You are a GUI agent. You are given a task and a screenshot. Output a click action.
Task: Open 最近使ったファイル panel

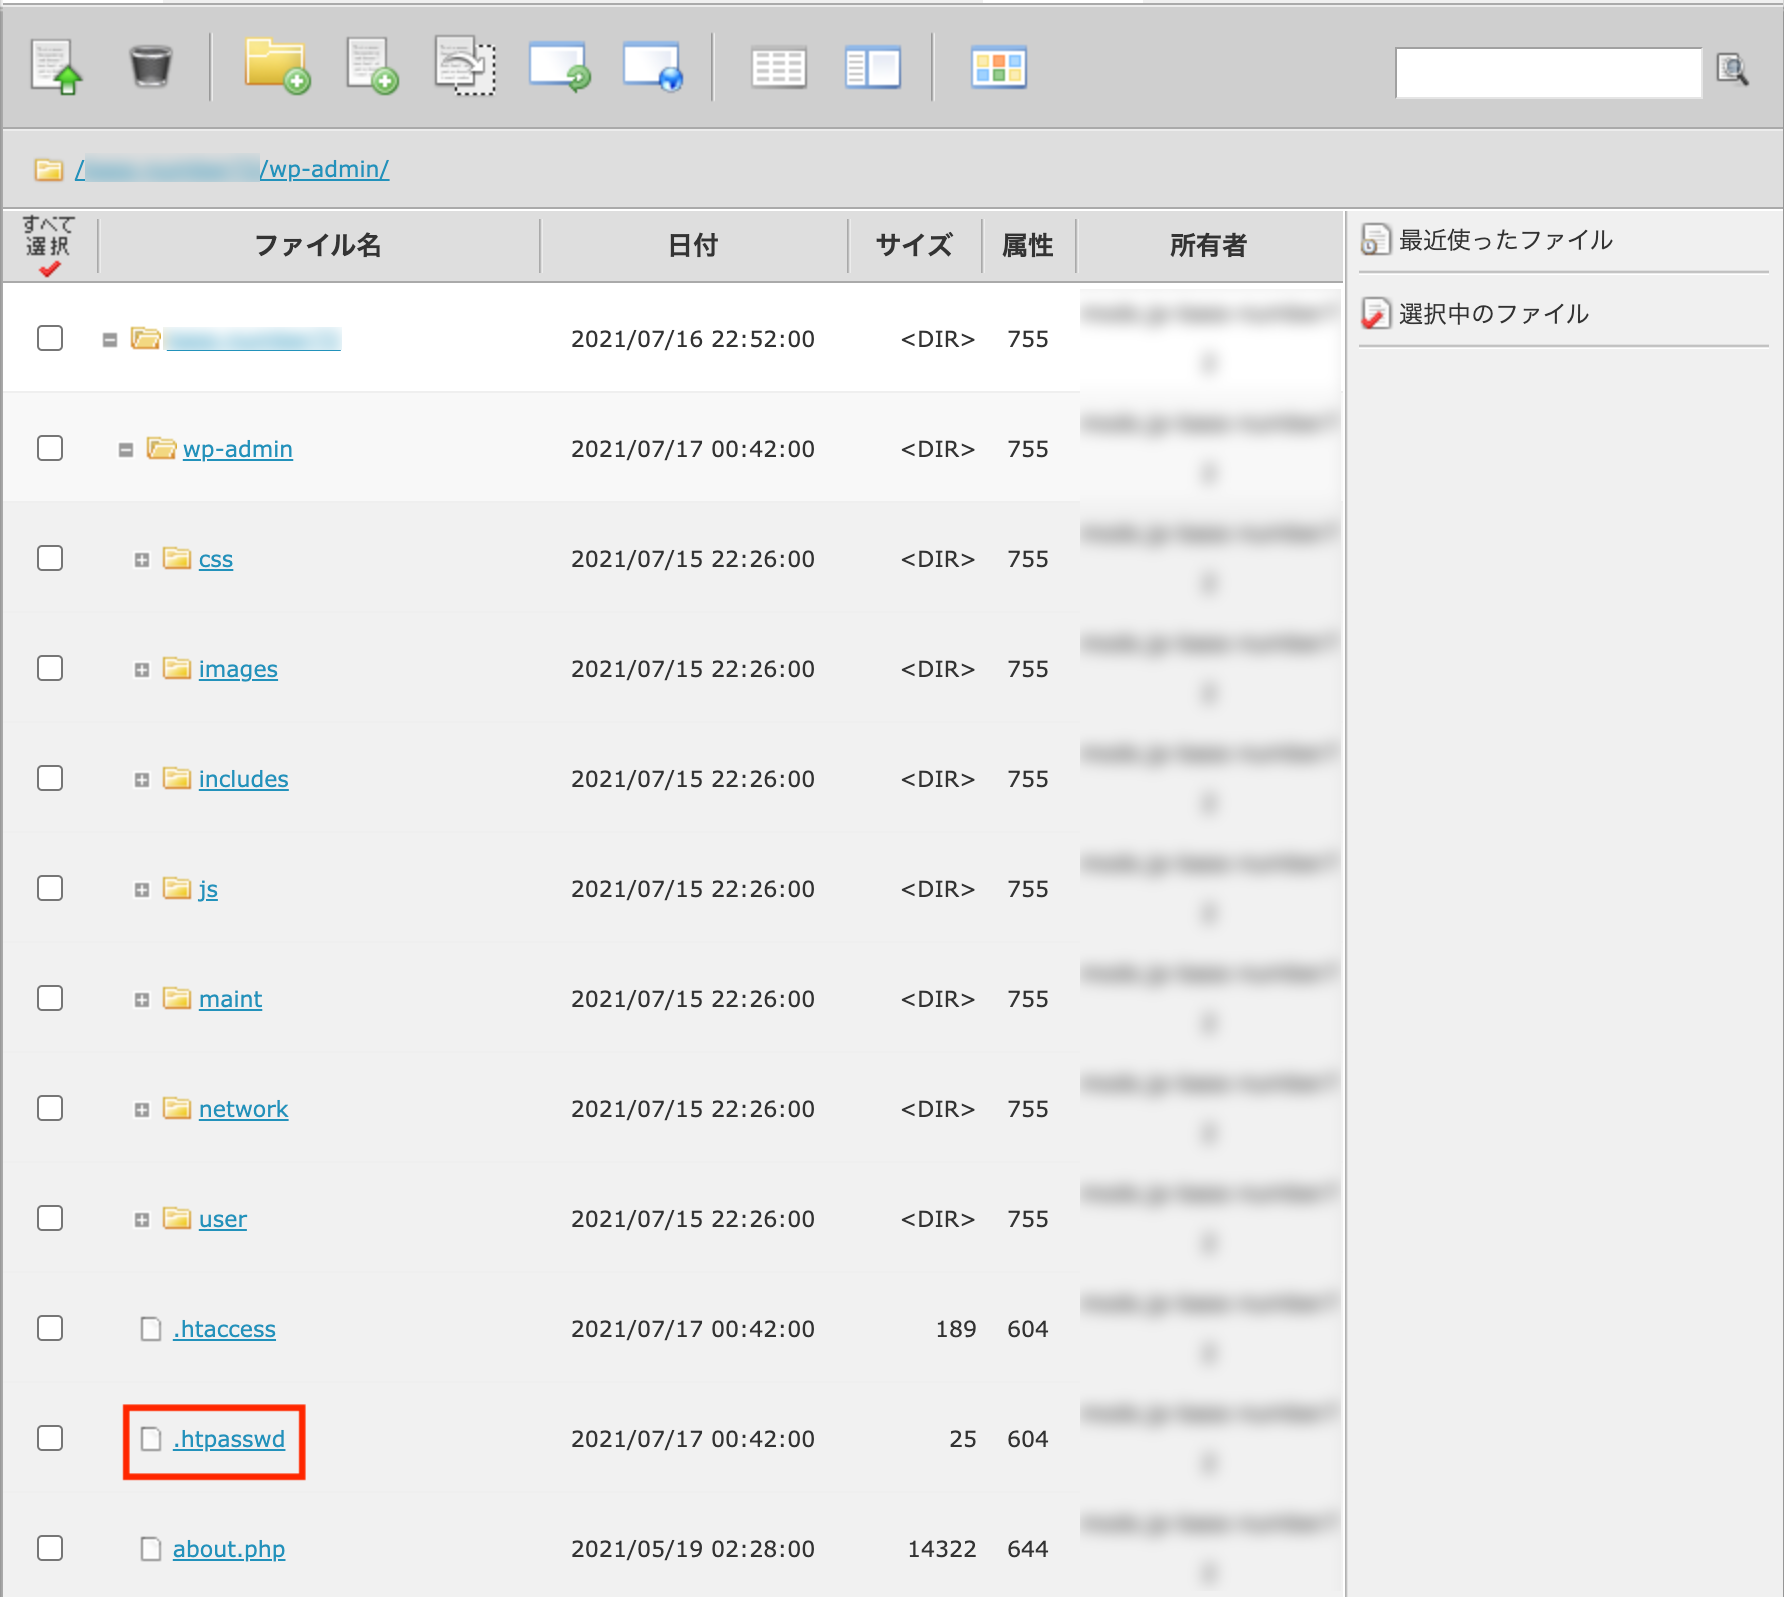click(1504, 240)
